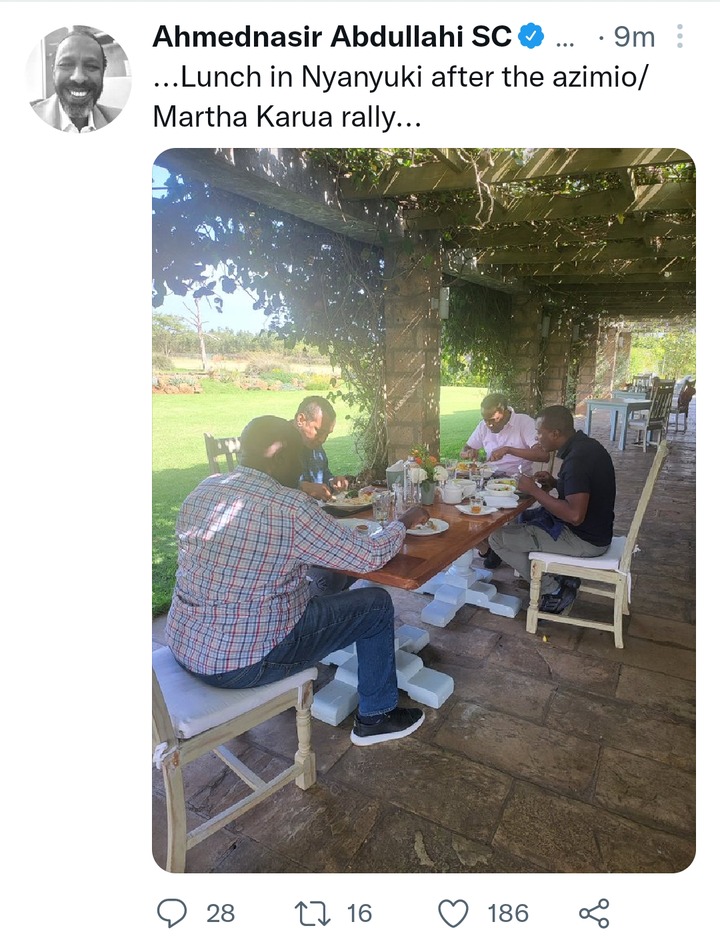This screenshot has width=720, height=944.
Task: Click the 9m timestamp
Action: 634,37
